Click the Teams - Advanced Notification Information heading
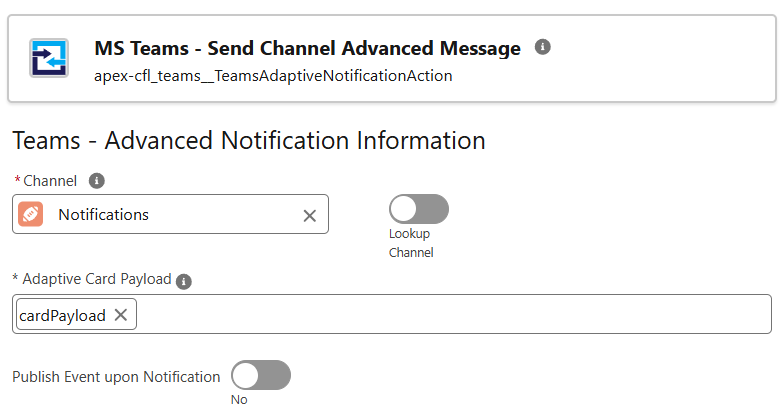The height and width of the screenshot is (413, 783). click(x=249, y=140)
